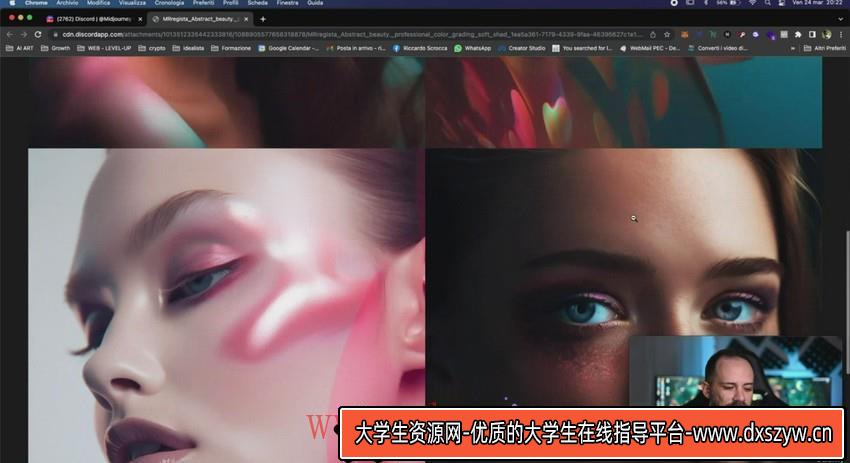Open the Extensions puzzle piece menu
The height and width of the screenshot is (463, 850).
[x=798, y=34]
